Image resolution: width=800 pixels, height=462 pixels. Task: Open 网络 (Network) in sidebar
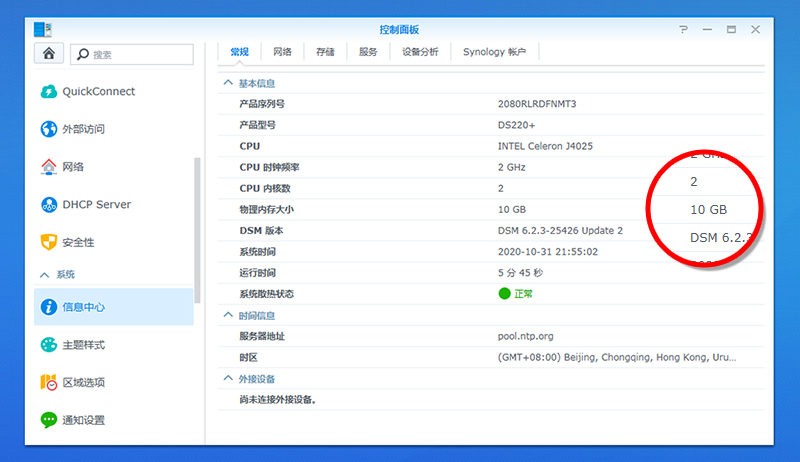(72, 167)
